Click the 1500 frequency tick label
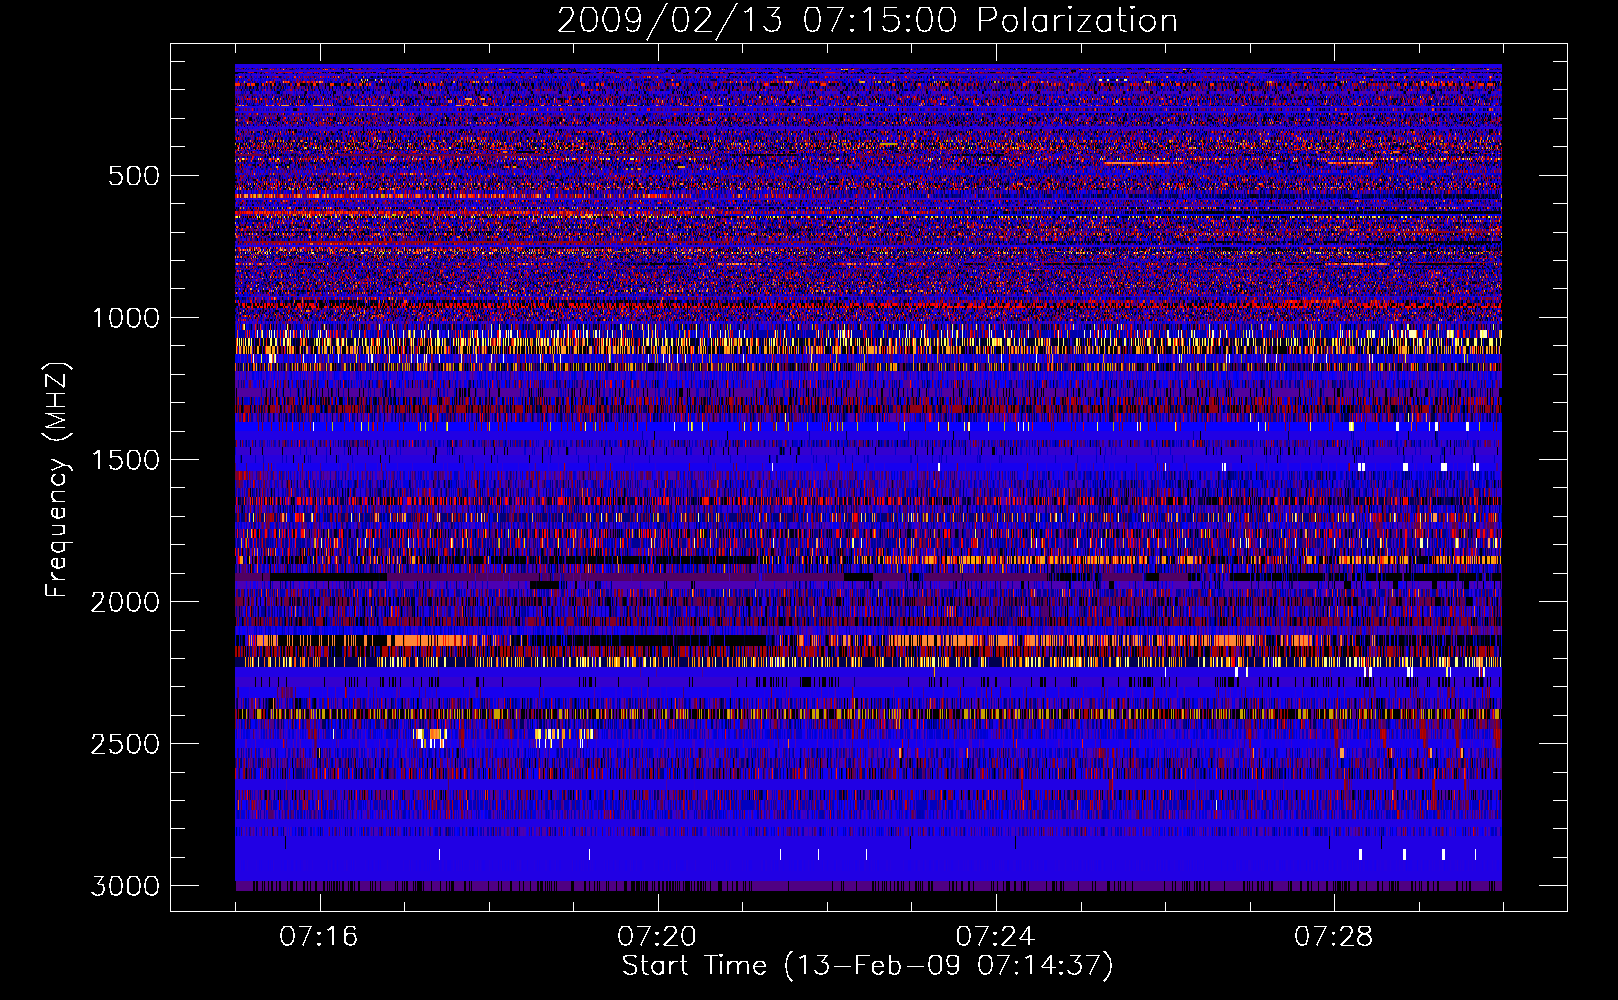 125,460
